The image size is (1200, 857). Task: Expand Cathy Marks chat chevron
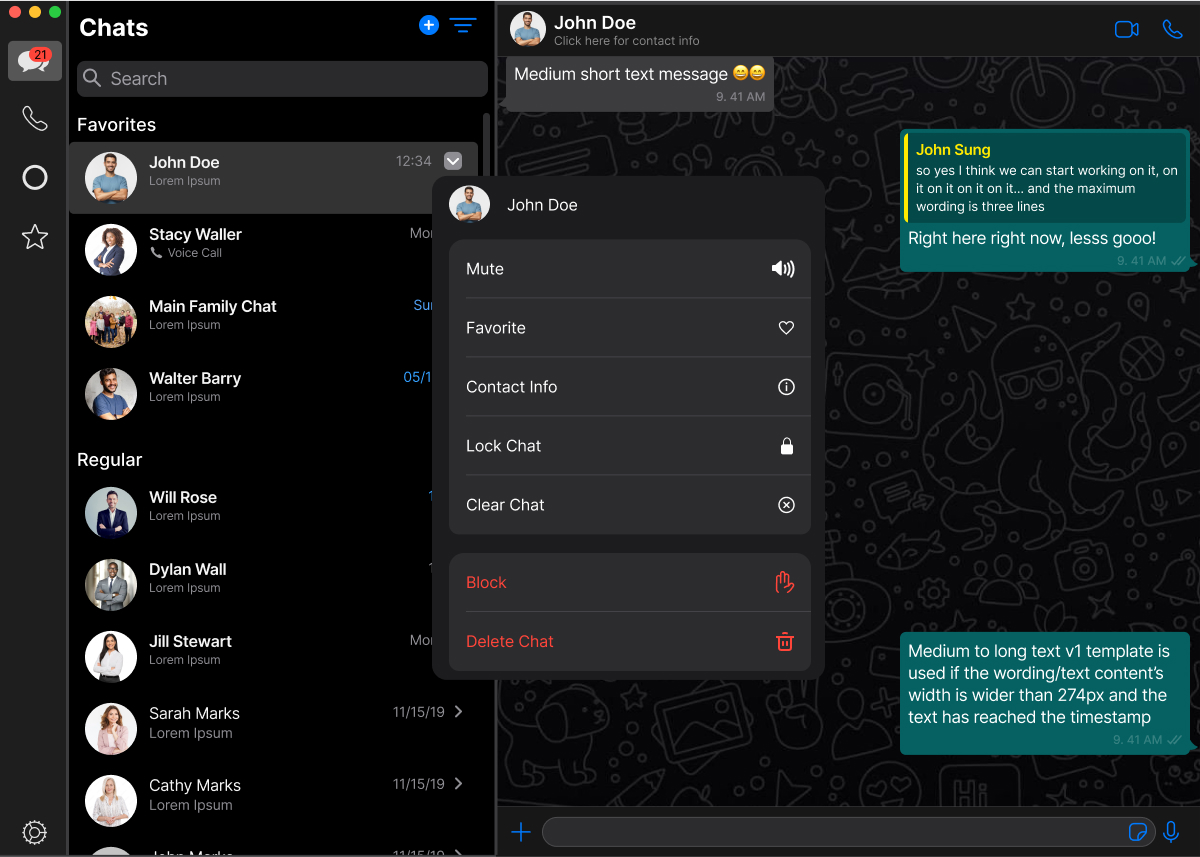459,784
